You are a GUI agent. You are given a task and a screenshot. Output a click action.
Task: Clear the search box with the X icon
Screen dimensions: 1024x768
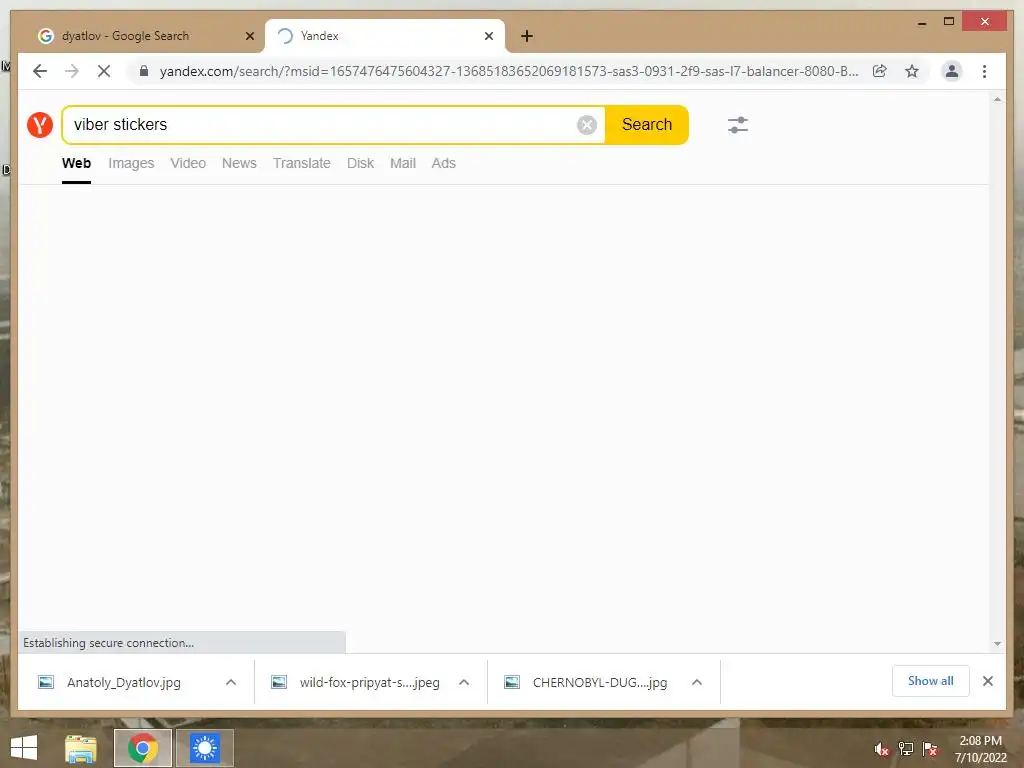[x=586, y=125]
